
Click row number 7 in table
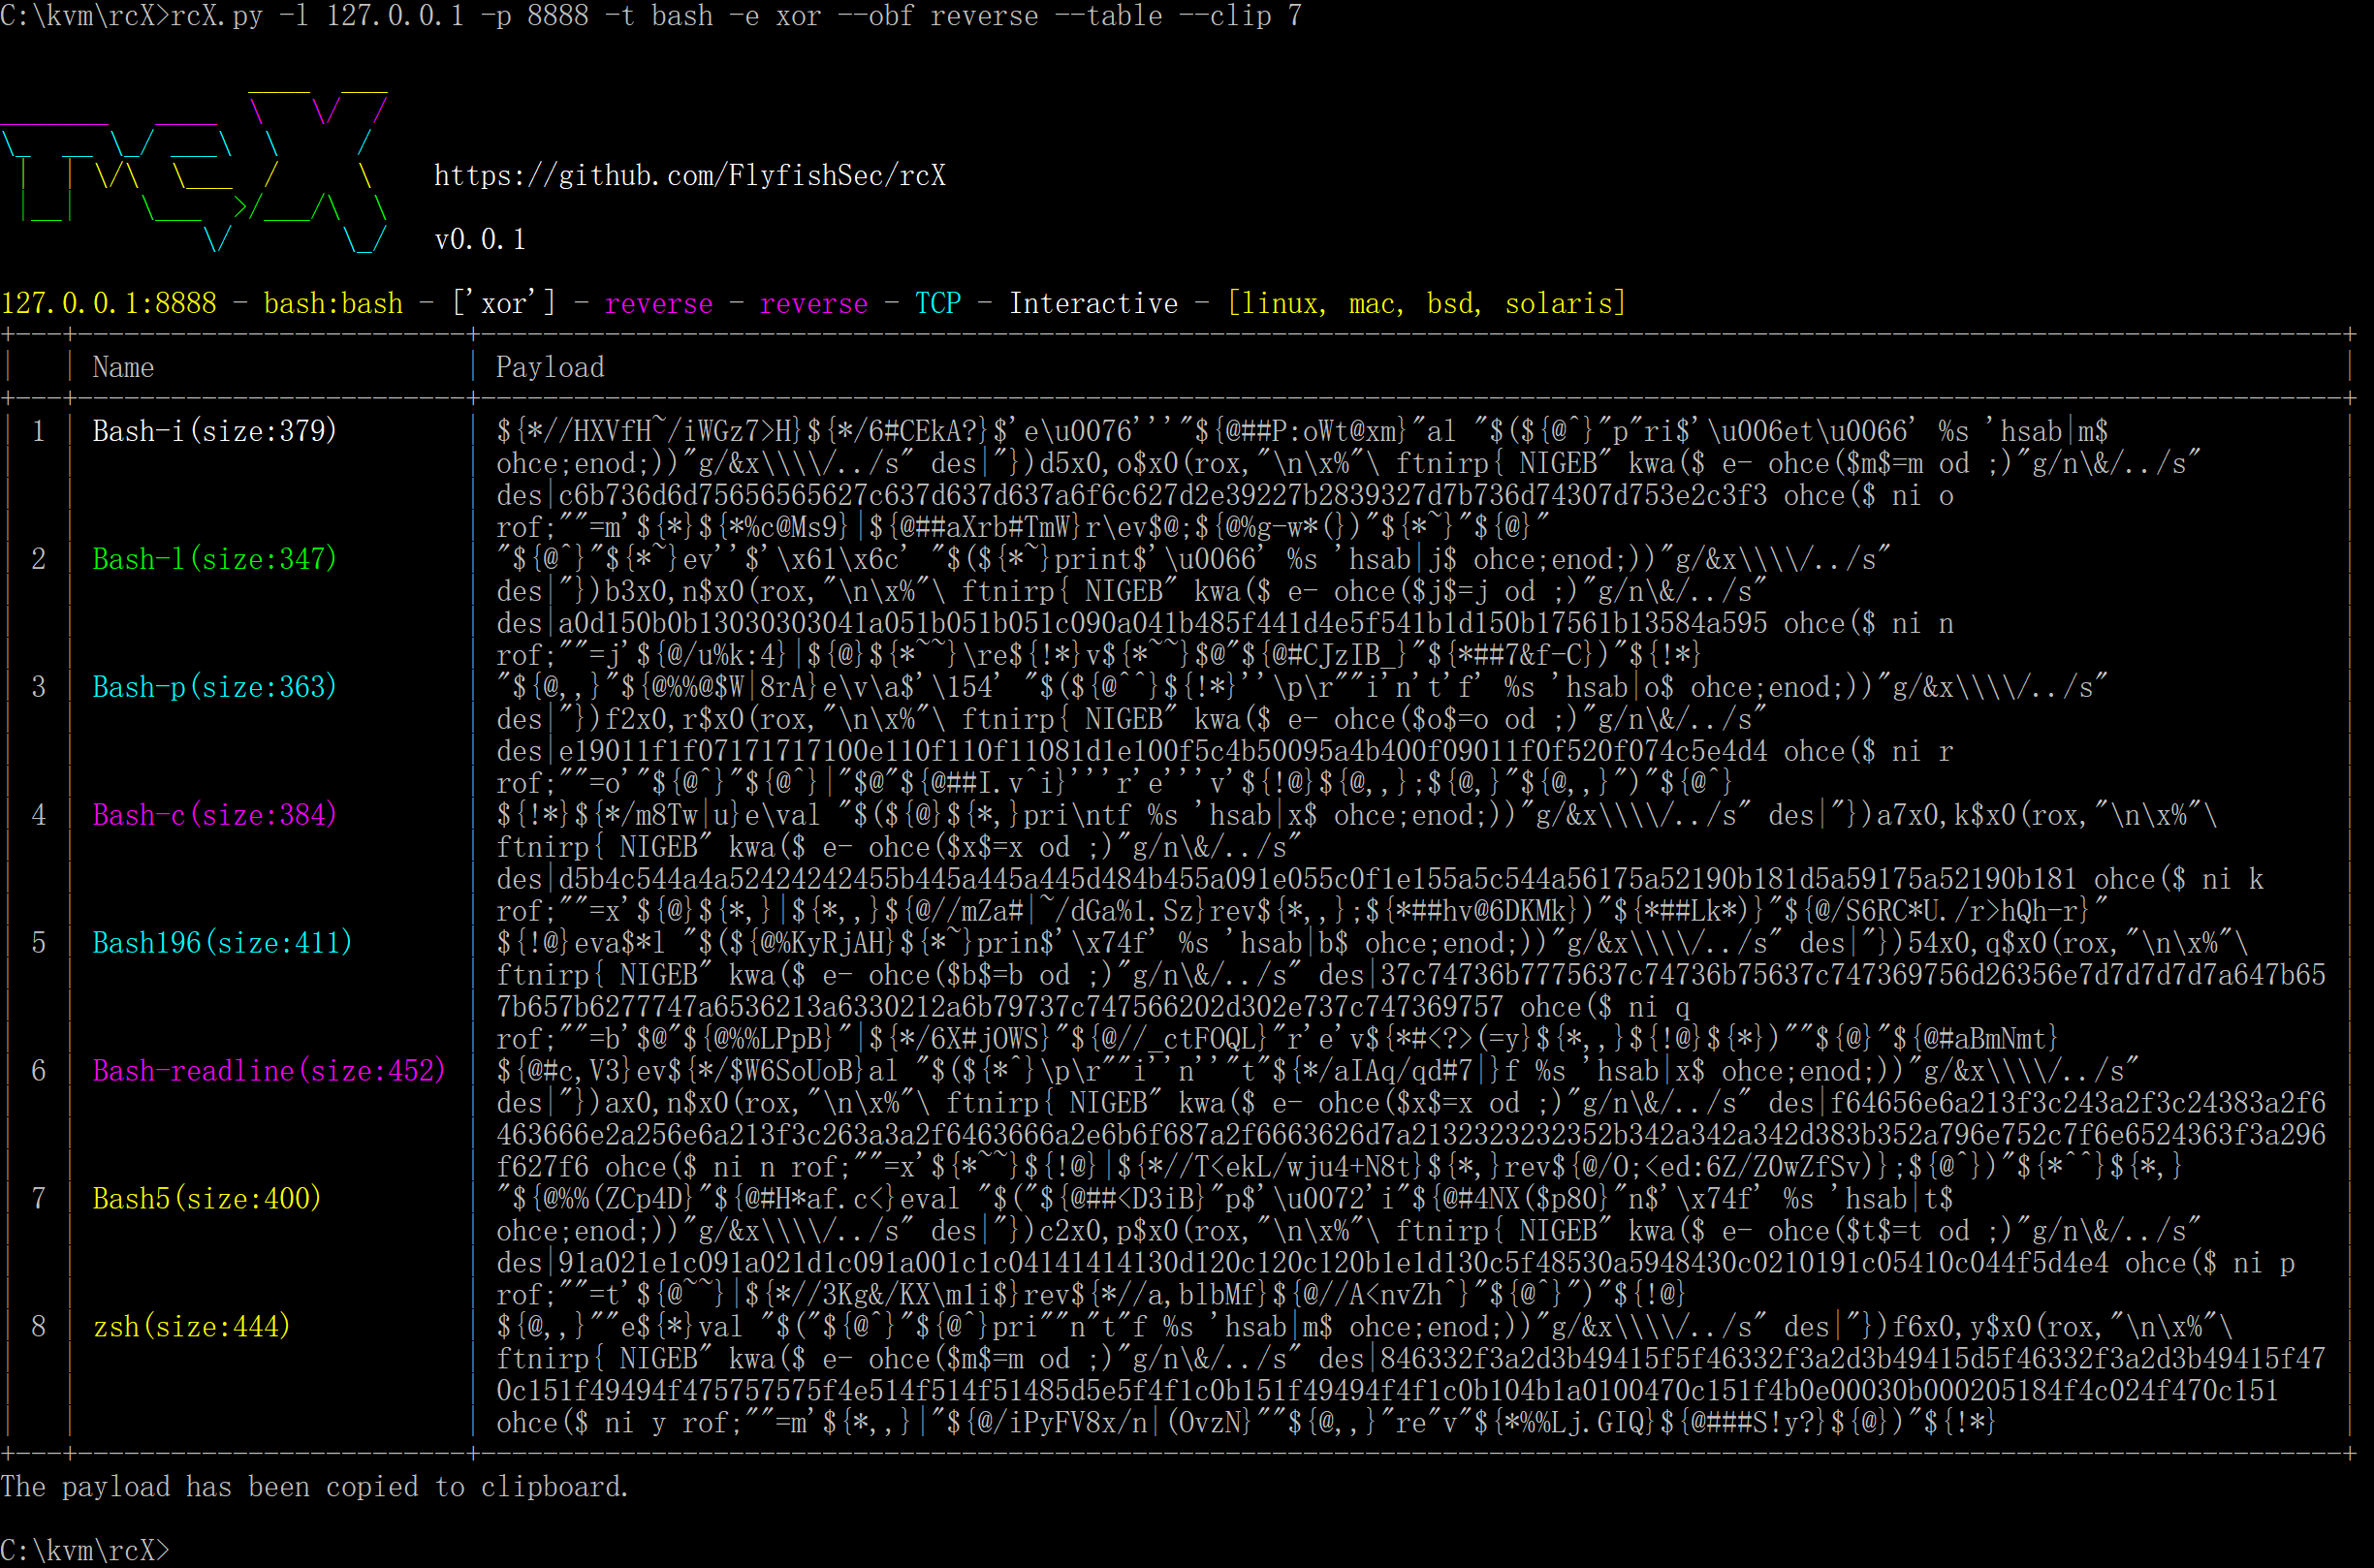click(x=38, y=1199)
